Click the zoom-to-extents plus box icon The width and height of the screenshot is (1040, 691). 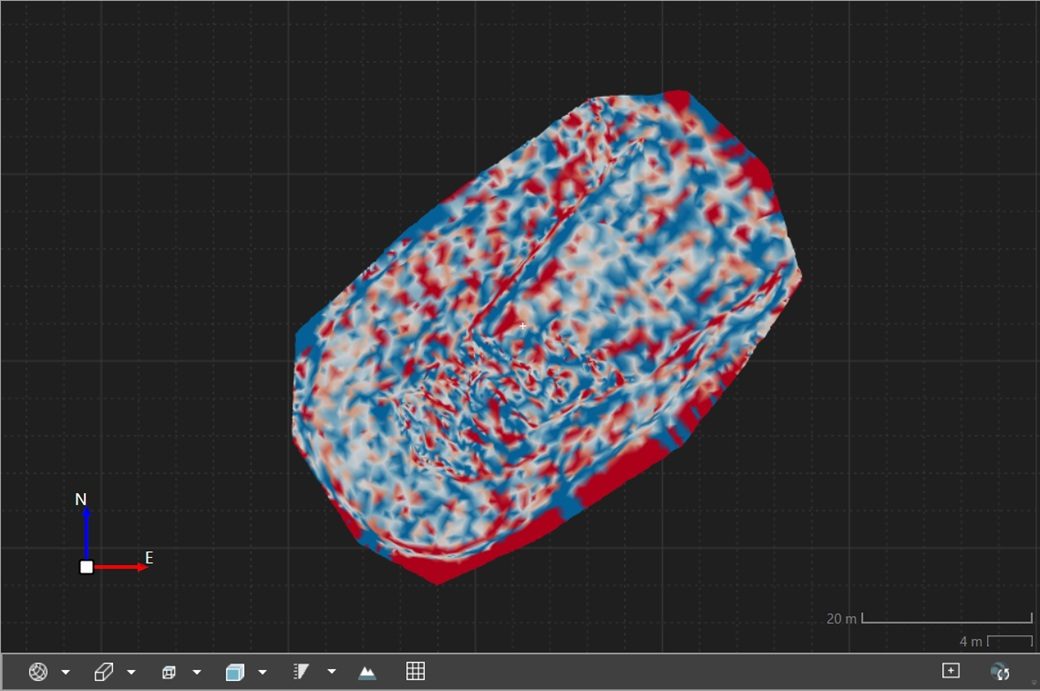[x=951, y=671]
